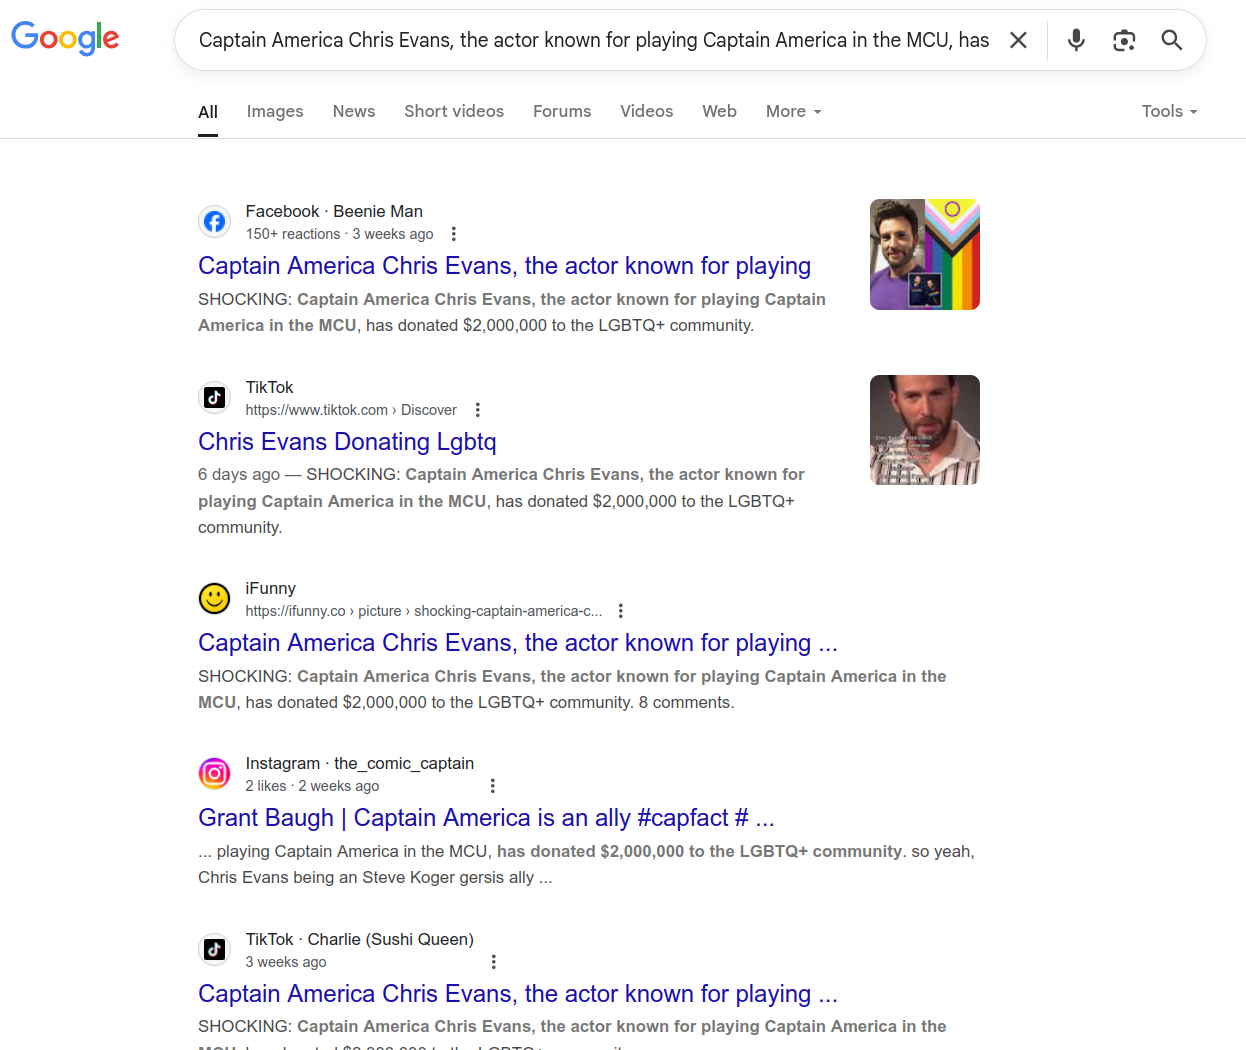
Task: Click the TikTok favicon on Charlie Sushi Queen result
Action: tap(214, 949)
